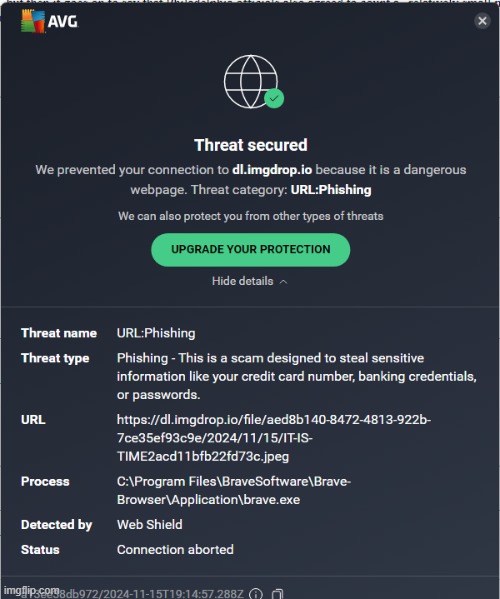The width and height of the screenshot is (500, 599).
Task: Select the blocked https://dl.imgdrop.io URL value
Action: [274, 438]
